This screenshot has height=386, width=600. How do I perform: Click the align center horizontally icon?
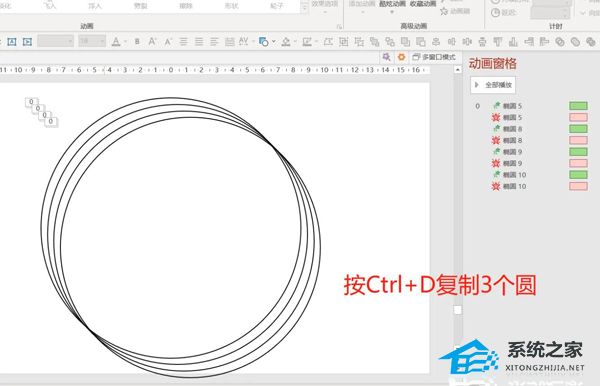pyautogui.click(x=436, y=41)
